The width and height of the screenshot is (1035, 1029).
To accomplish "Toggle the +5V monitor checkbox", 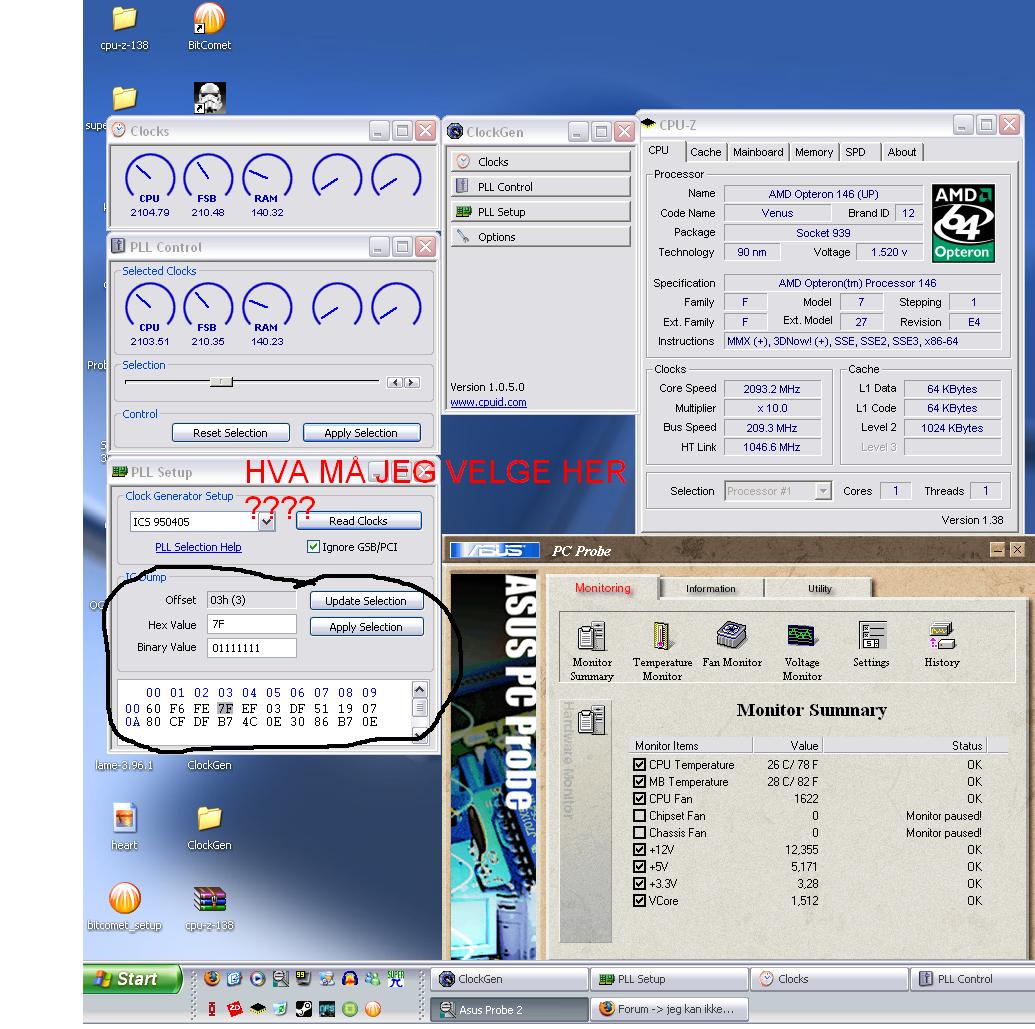I will 639,867.
